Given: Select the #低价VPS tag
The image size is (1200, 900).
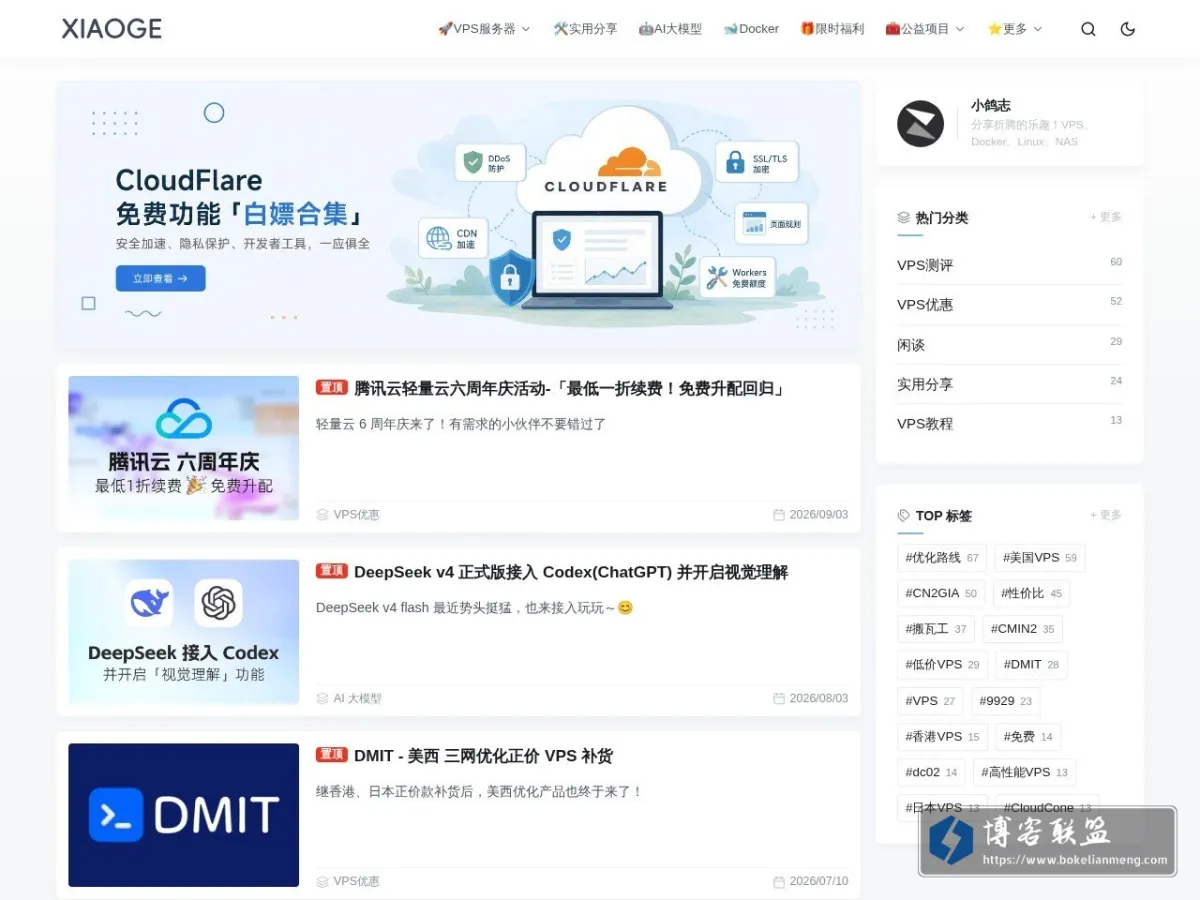Looking at the screenshot, I should click(942, 665).
